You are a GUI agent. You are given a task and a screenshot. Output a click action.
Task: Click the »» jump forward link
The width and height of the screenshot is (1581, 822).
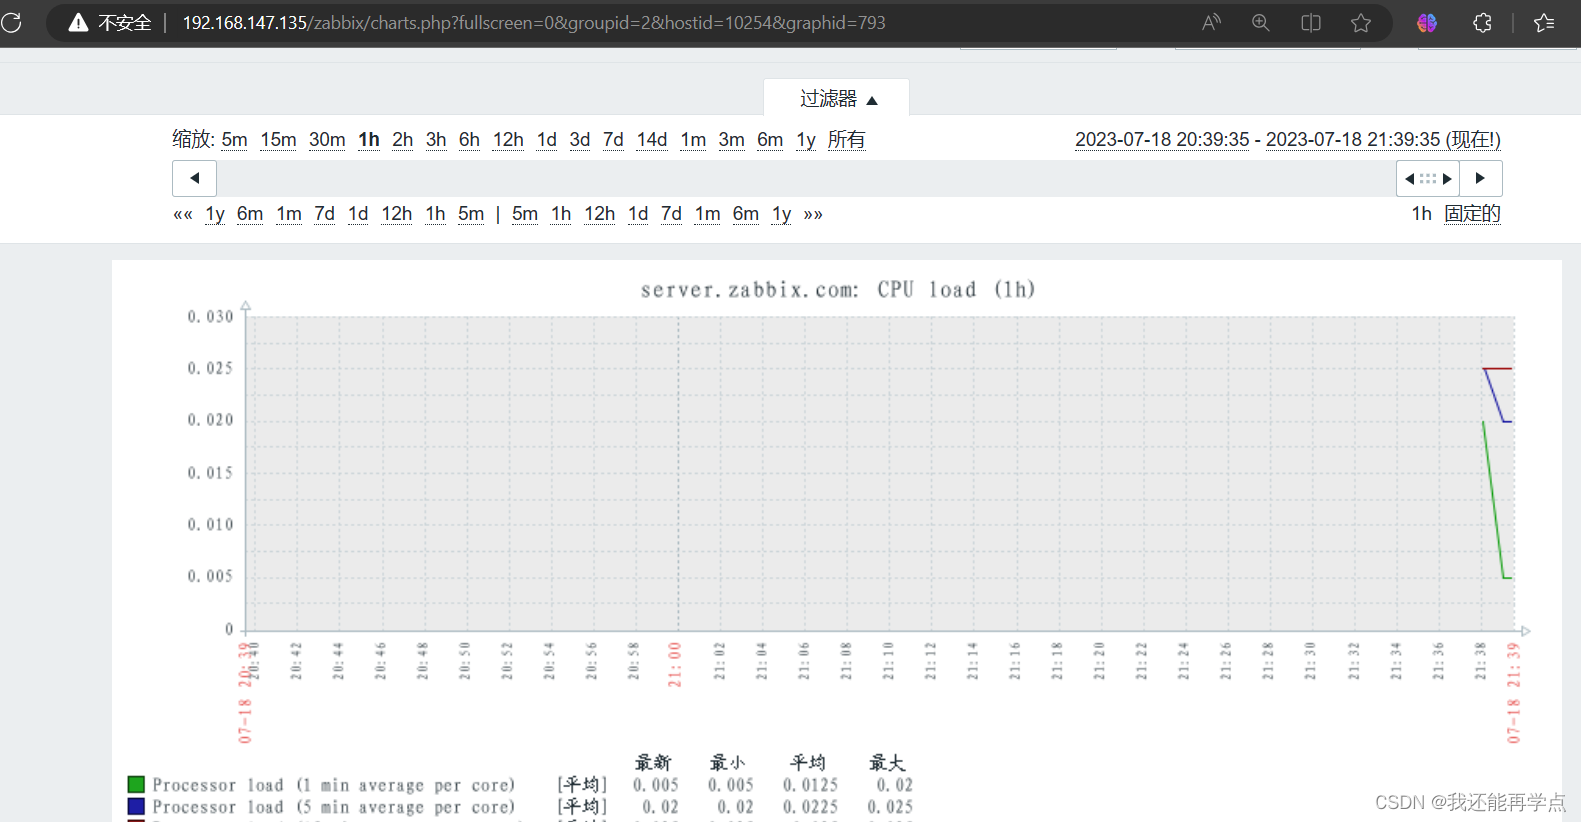pos(813,214)
